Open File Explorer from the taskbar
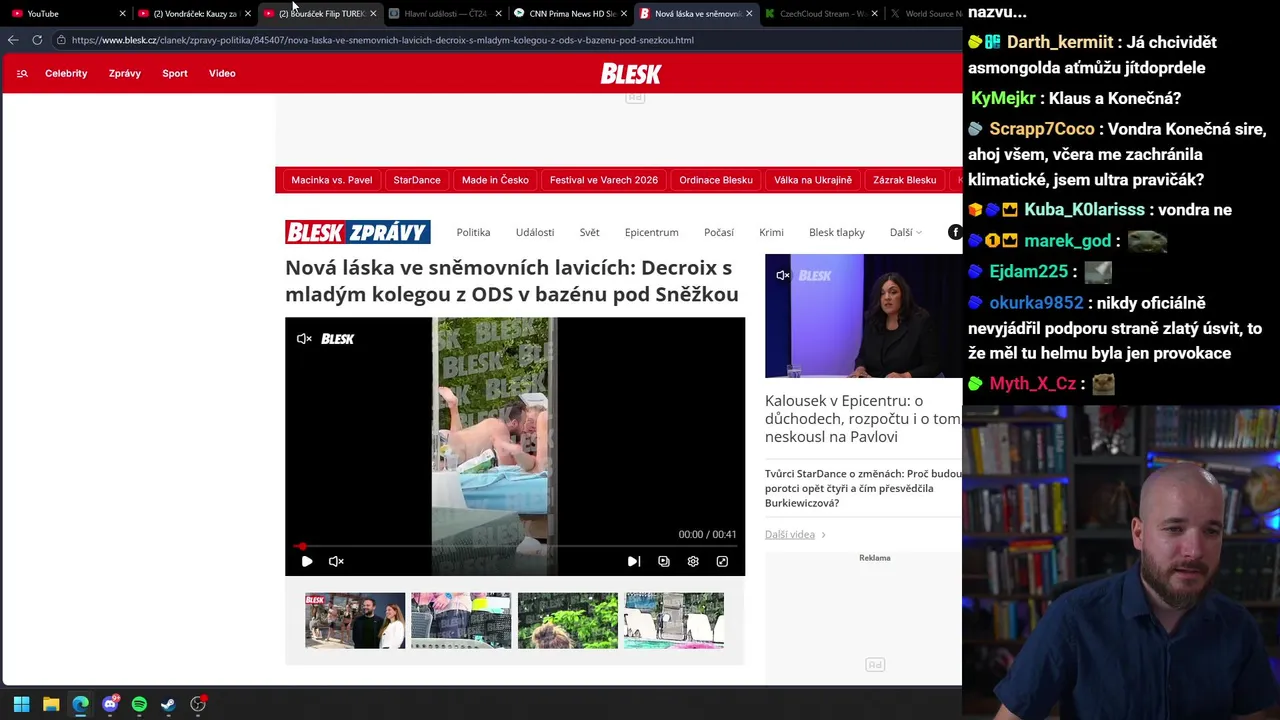The image size is (1280, 720). 51,704
